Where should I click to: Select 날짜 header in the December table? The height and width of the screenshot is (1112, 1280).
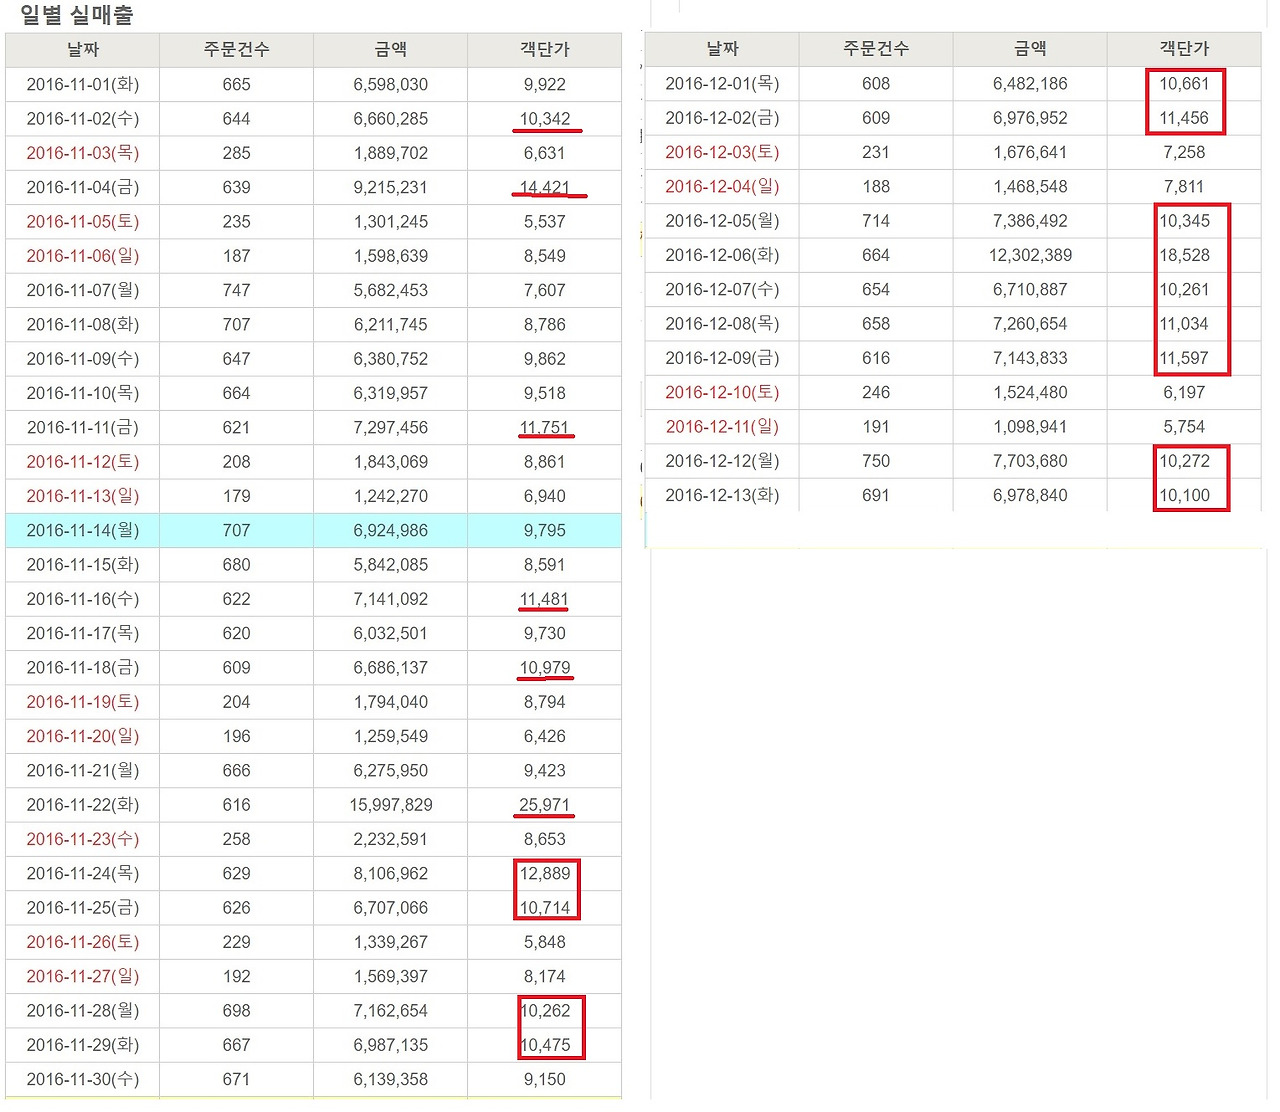tap(722, 48)
